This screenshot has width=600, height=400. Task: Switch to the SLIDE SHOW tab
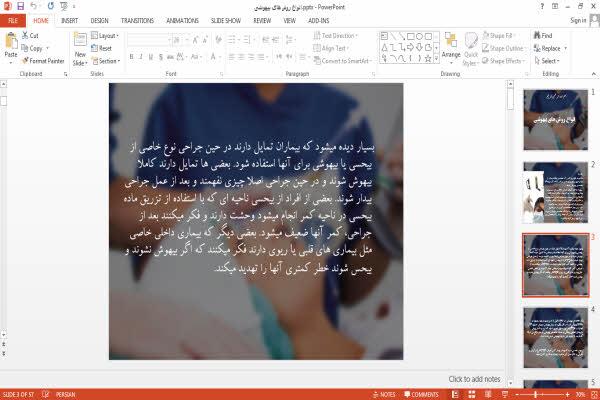click(226, 21)
